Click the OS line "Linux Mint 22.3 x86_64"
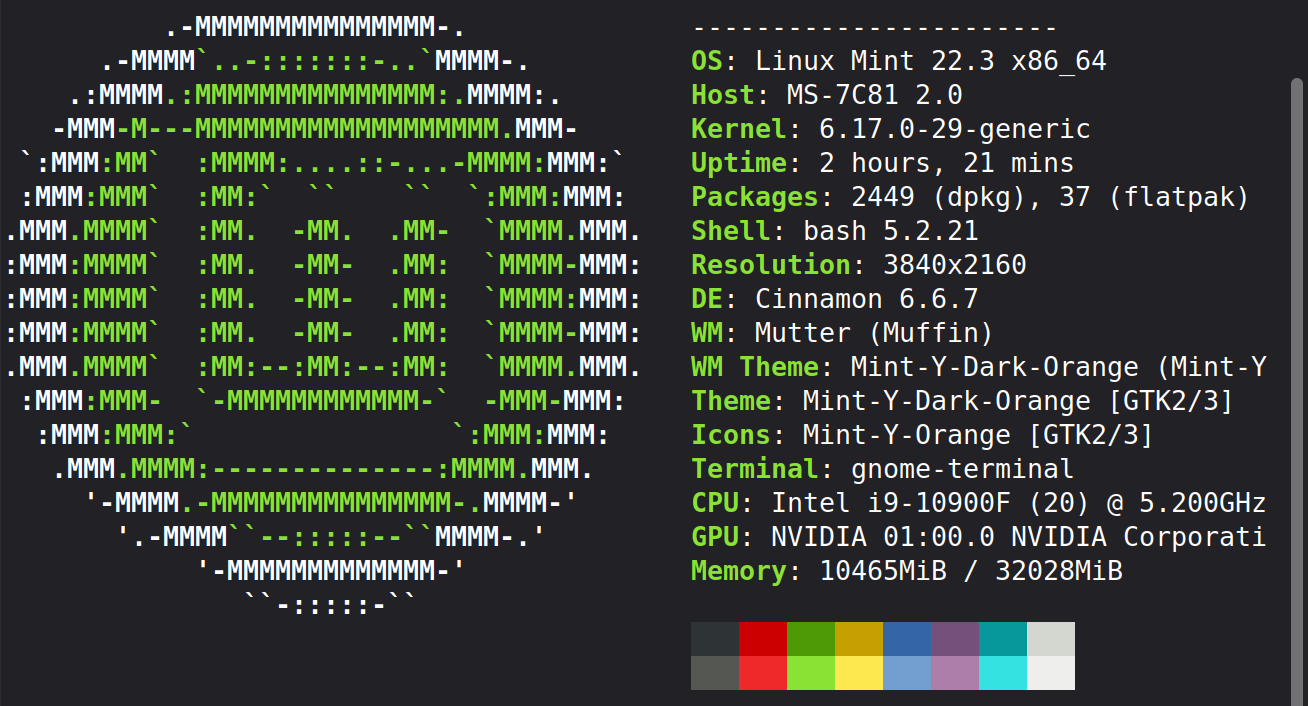This screenshot has width=1308, height=706. (x=931, y=62)
